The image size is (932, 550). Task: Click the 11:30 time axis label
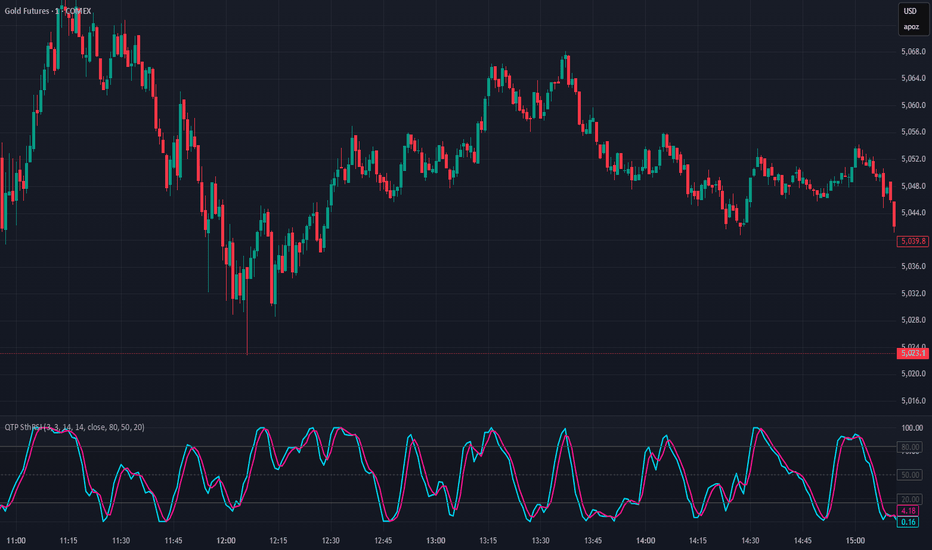tap(121, 540)
